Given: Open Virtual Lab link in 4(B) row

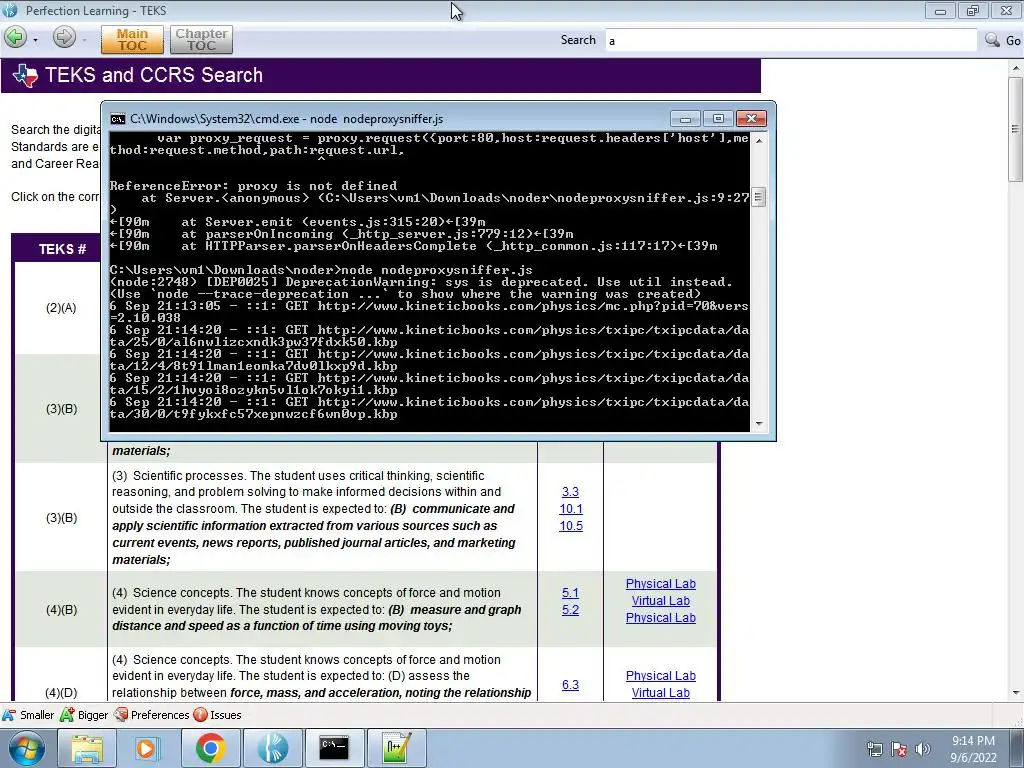Looking at the screenshot, I should coord(660,601).
